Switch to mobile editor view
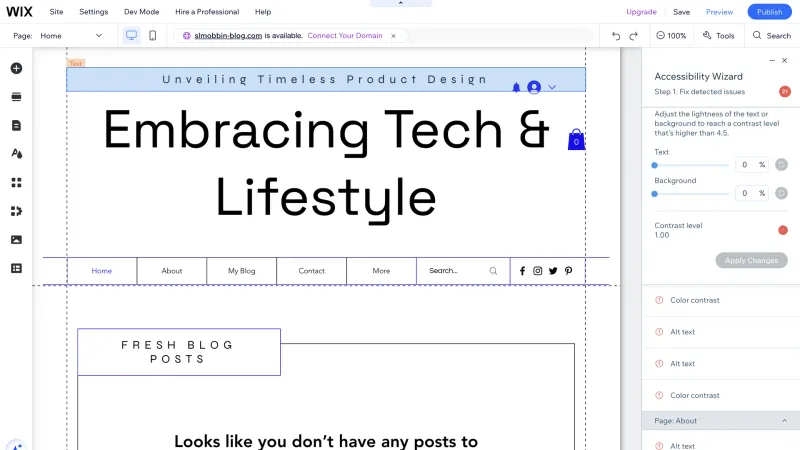This screenshot has height=450, width=800. coord(153,36)
